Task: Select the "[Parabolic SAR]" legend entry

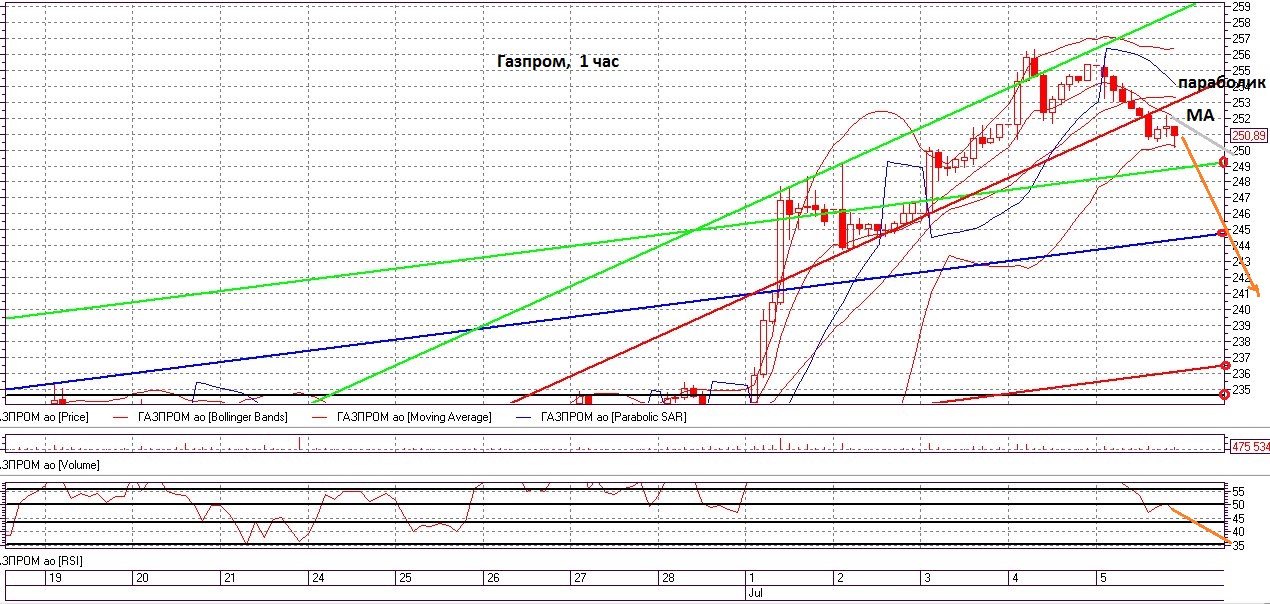Action: click(x=613, y=417)
